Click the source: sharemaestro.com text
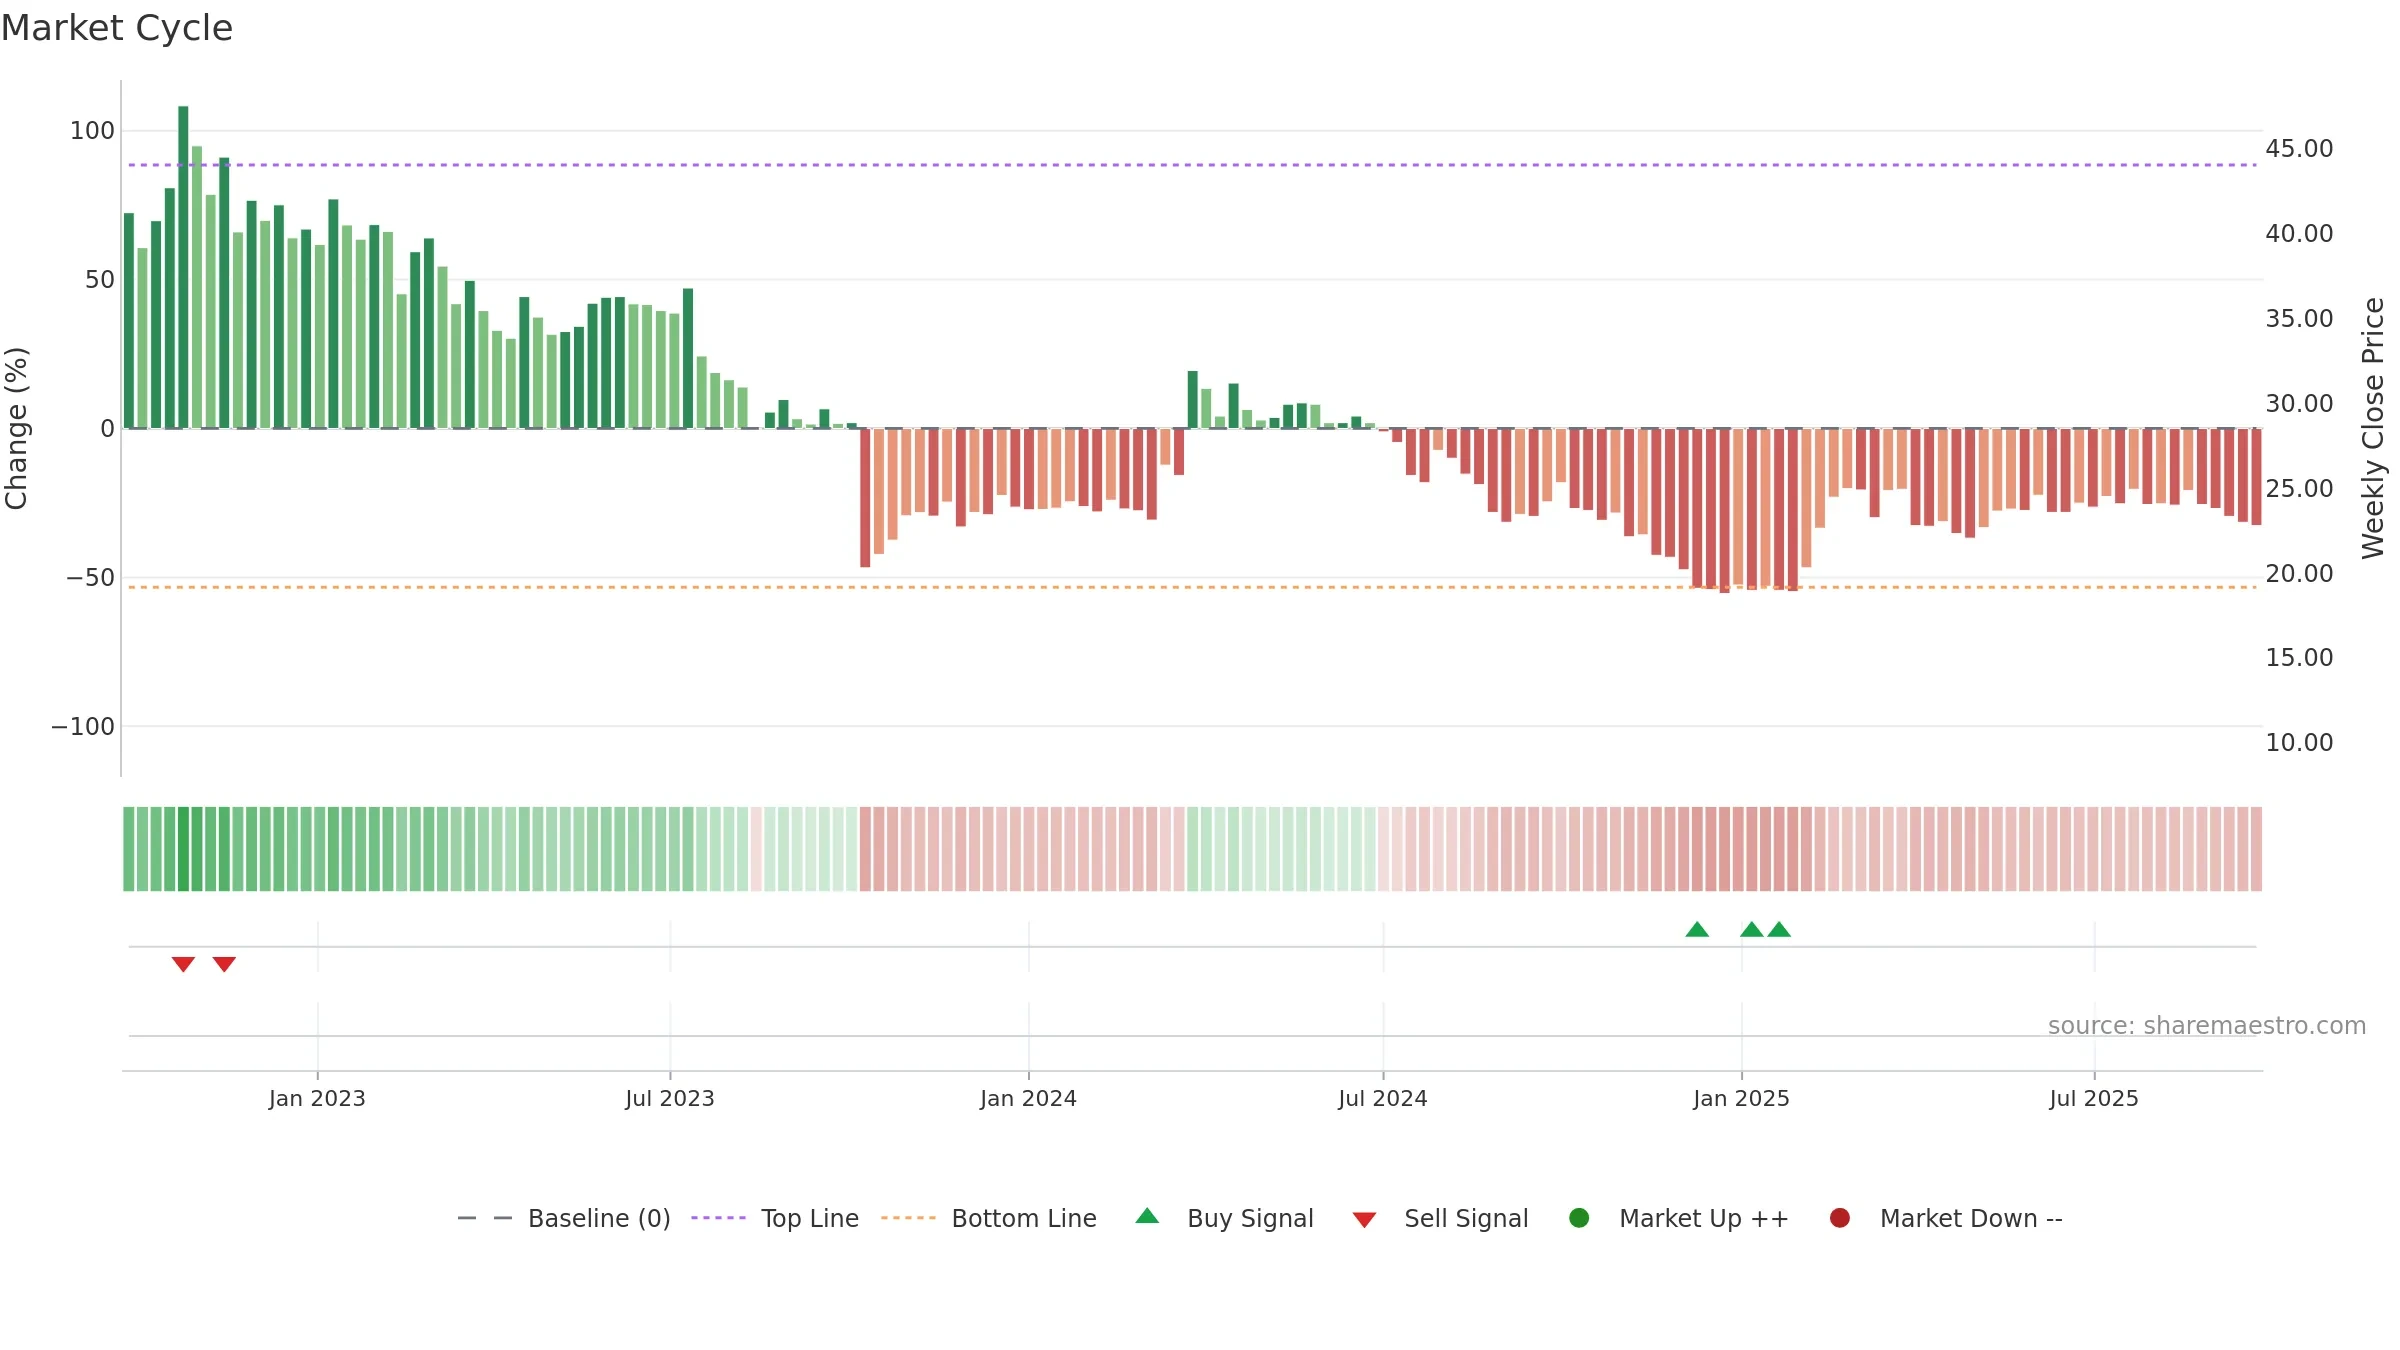This screenshot has height=1350, width=2400. (2207, 1025)
